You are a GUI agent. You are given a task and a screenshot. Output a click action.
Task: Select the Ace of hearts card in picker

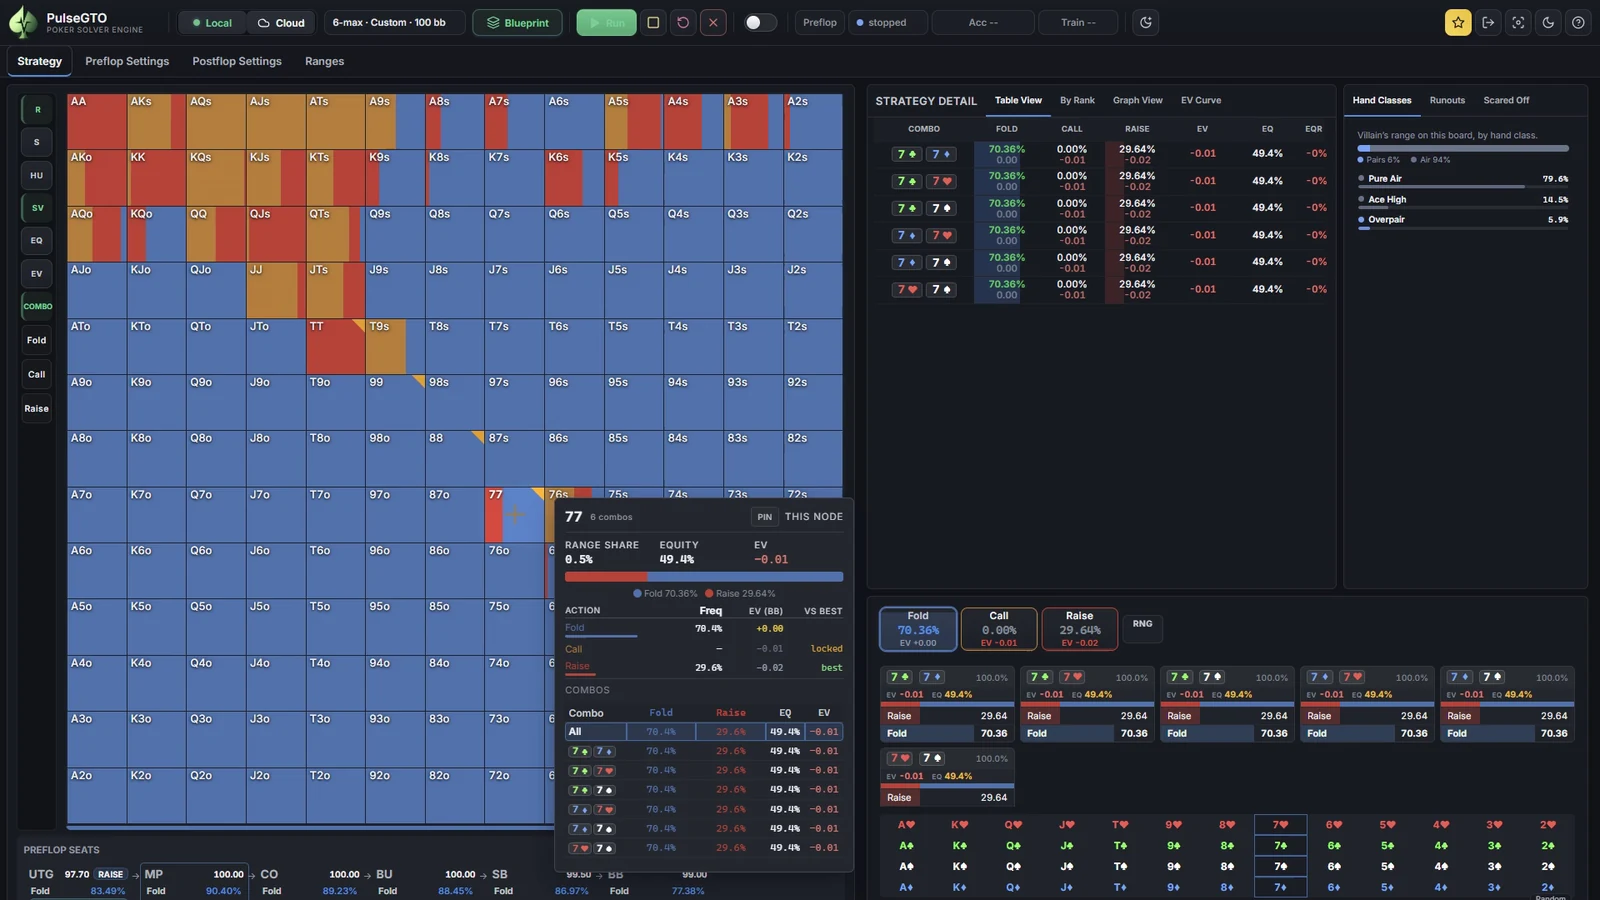(x=906, y=825)
